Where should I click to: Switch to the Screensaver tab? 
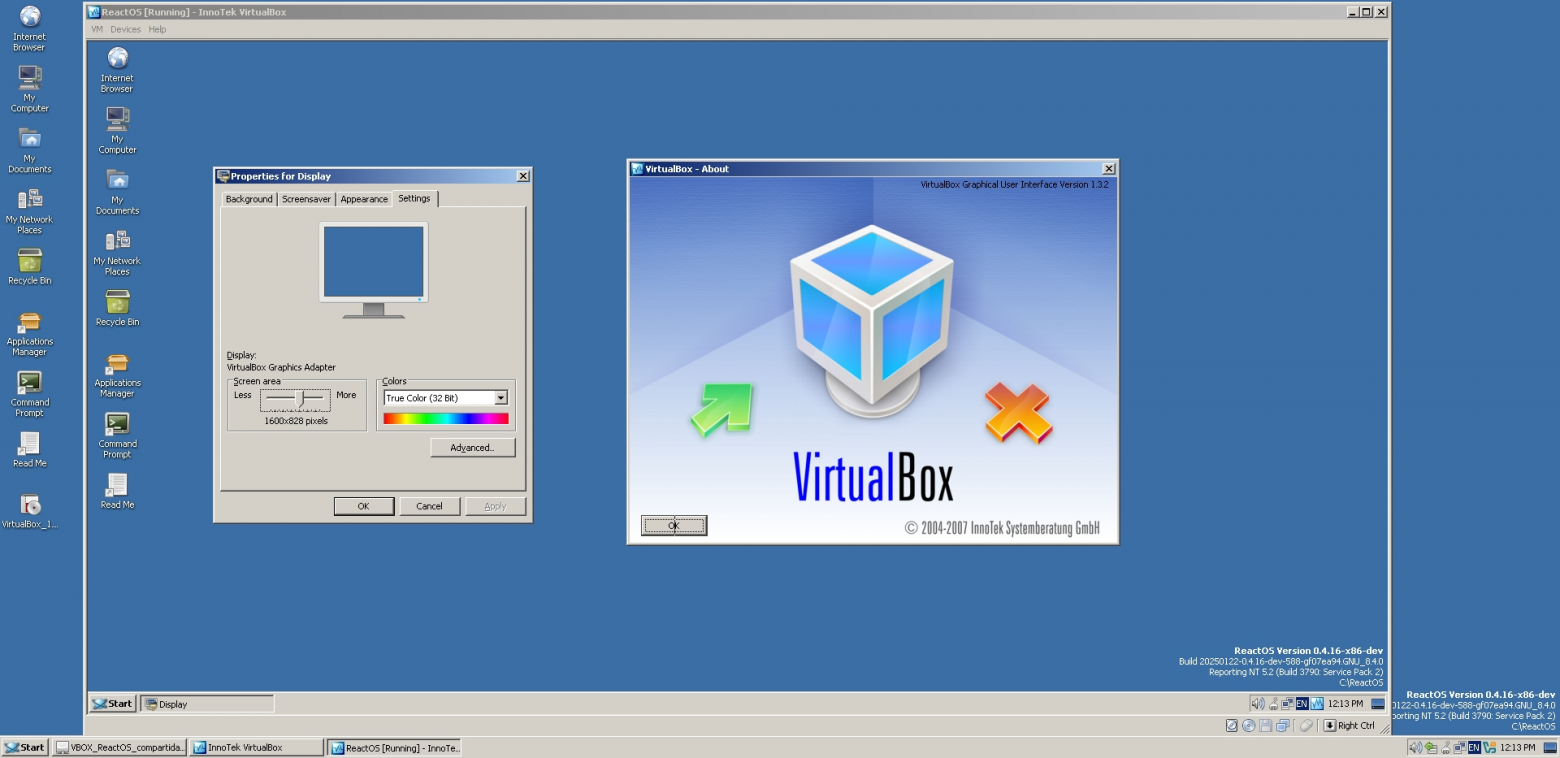[305, 198]
